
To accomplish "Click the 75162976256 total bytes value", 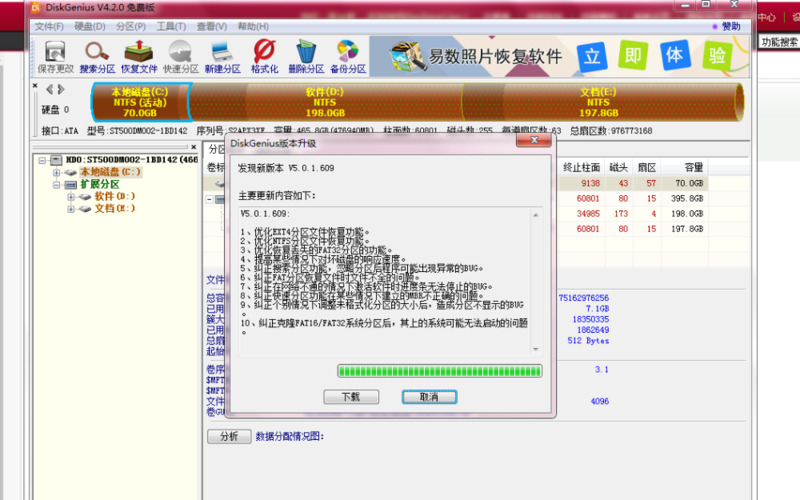I will [x=584, y=298].
